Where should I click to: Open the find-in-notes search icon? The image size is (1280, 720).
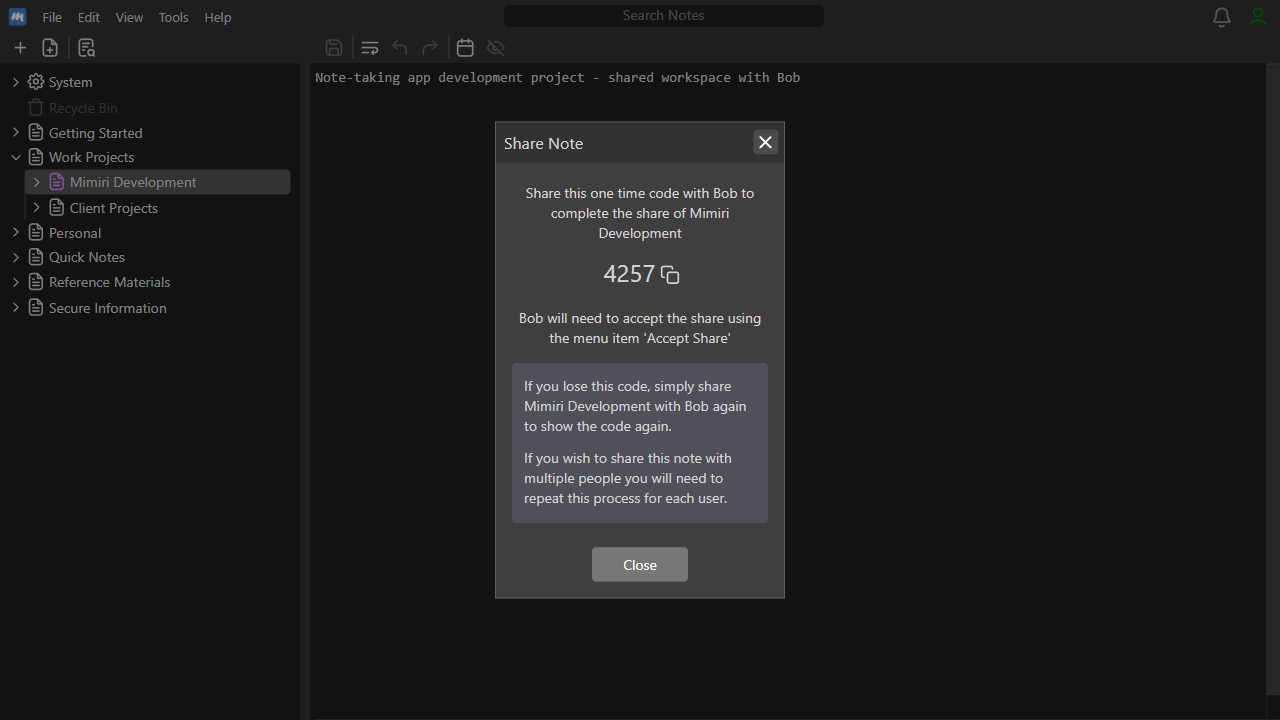pyautogui.click(x=87, y=47)
